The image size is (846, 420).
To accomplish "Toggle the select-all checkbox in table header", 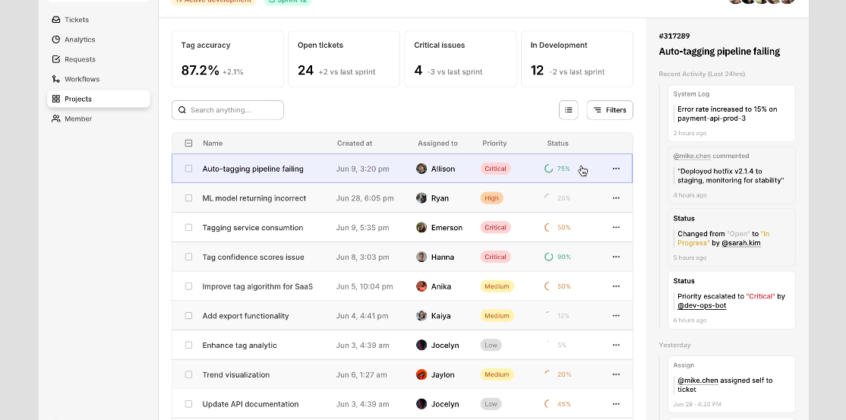I will [188, 143].
